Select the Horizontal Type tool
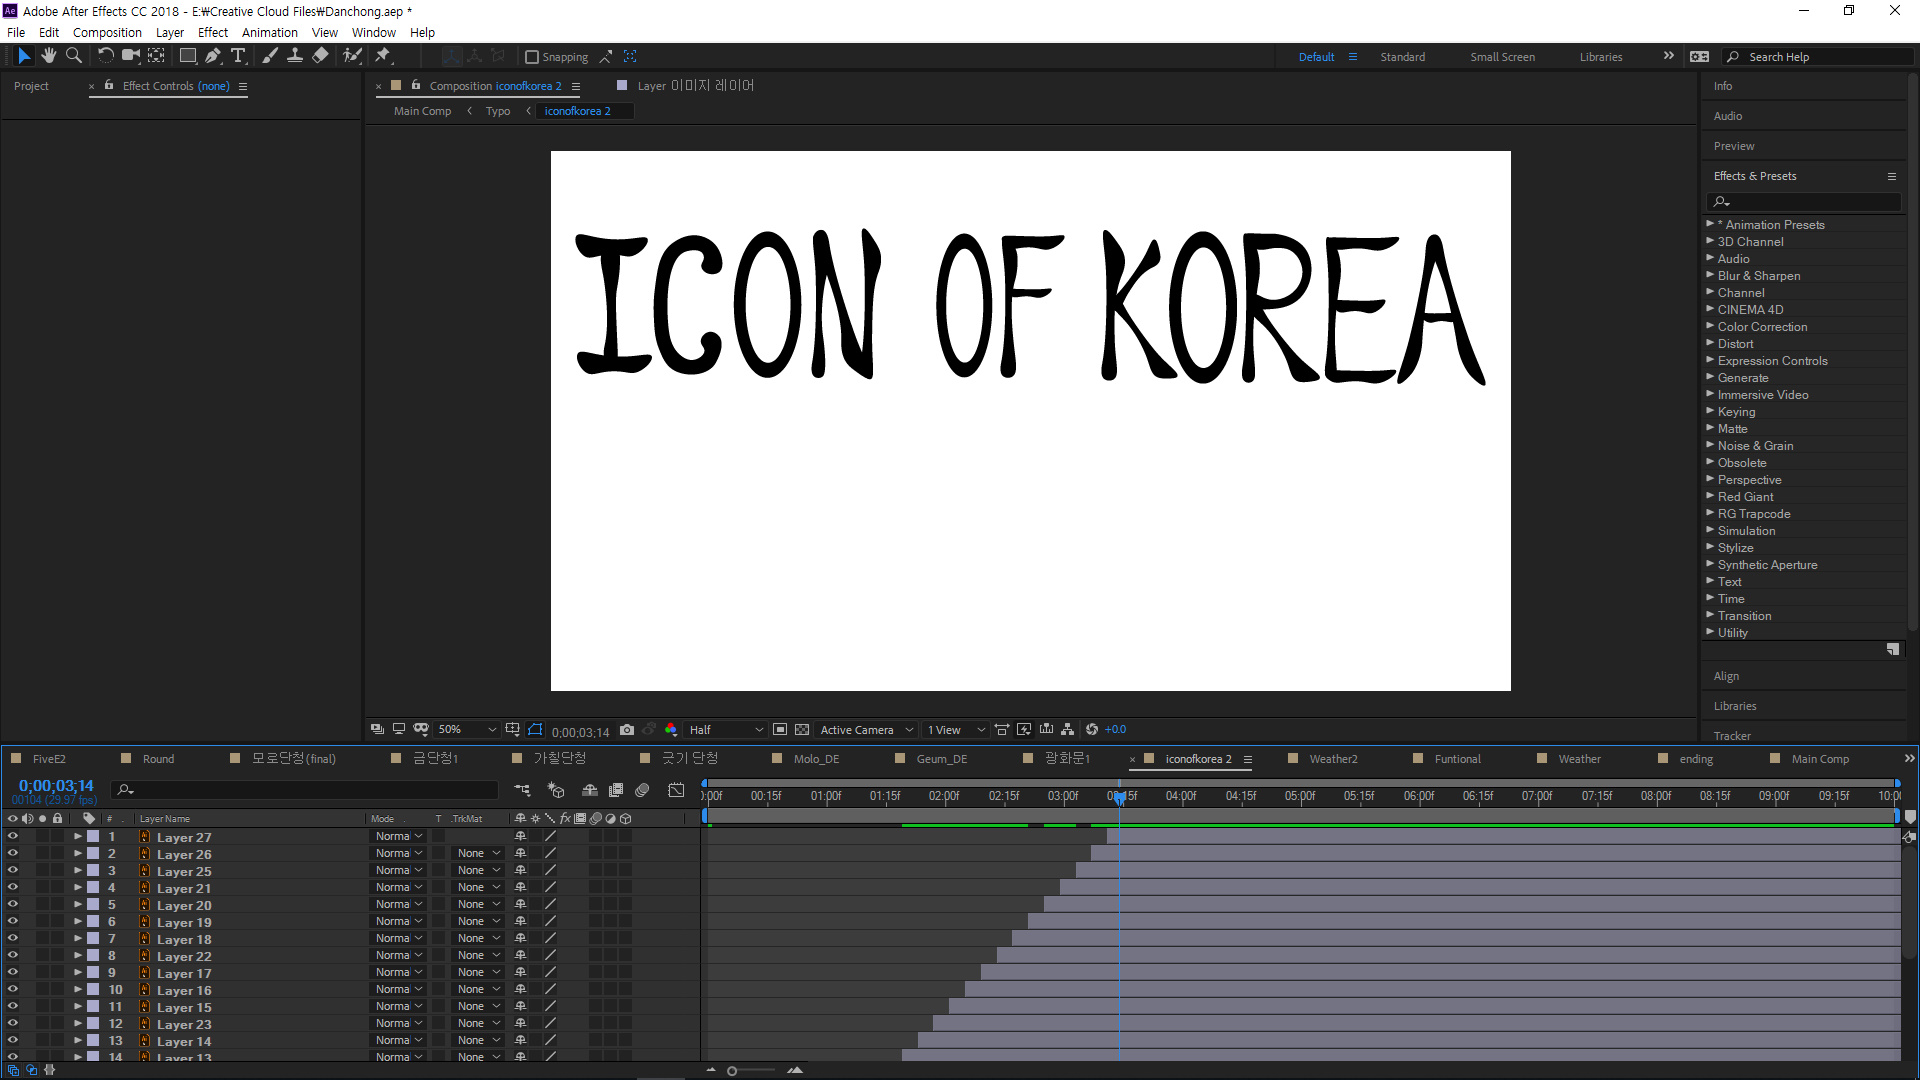The height and width of the screenshot is (1080, 1920). point(238,56)
